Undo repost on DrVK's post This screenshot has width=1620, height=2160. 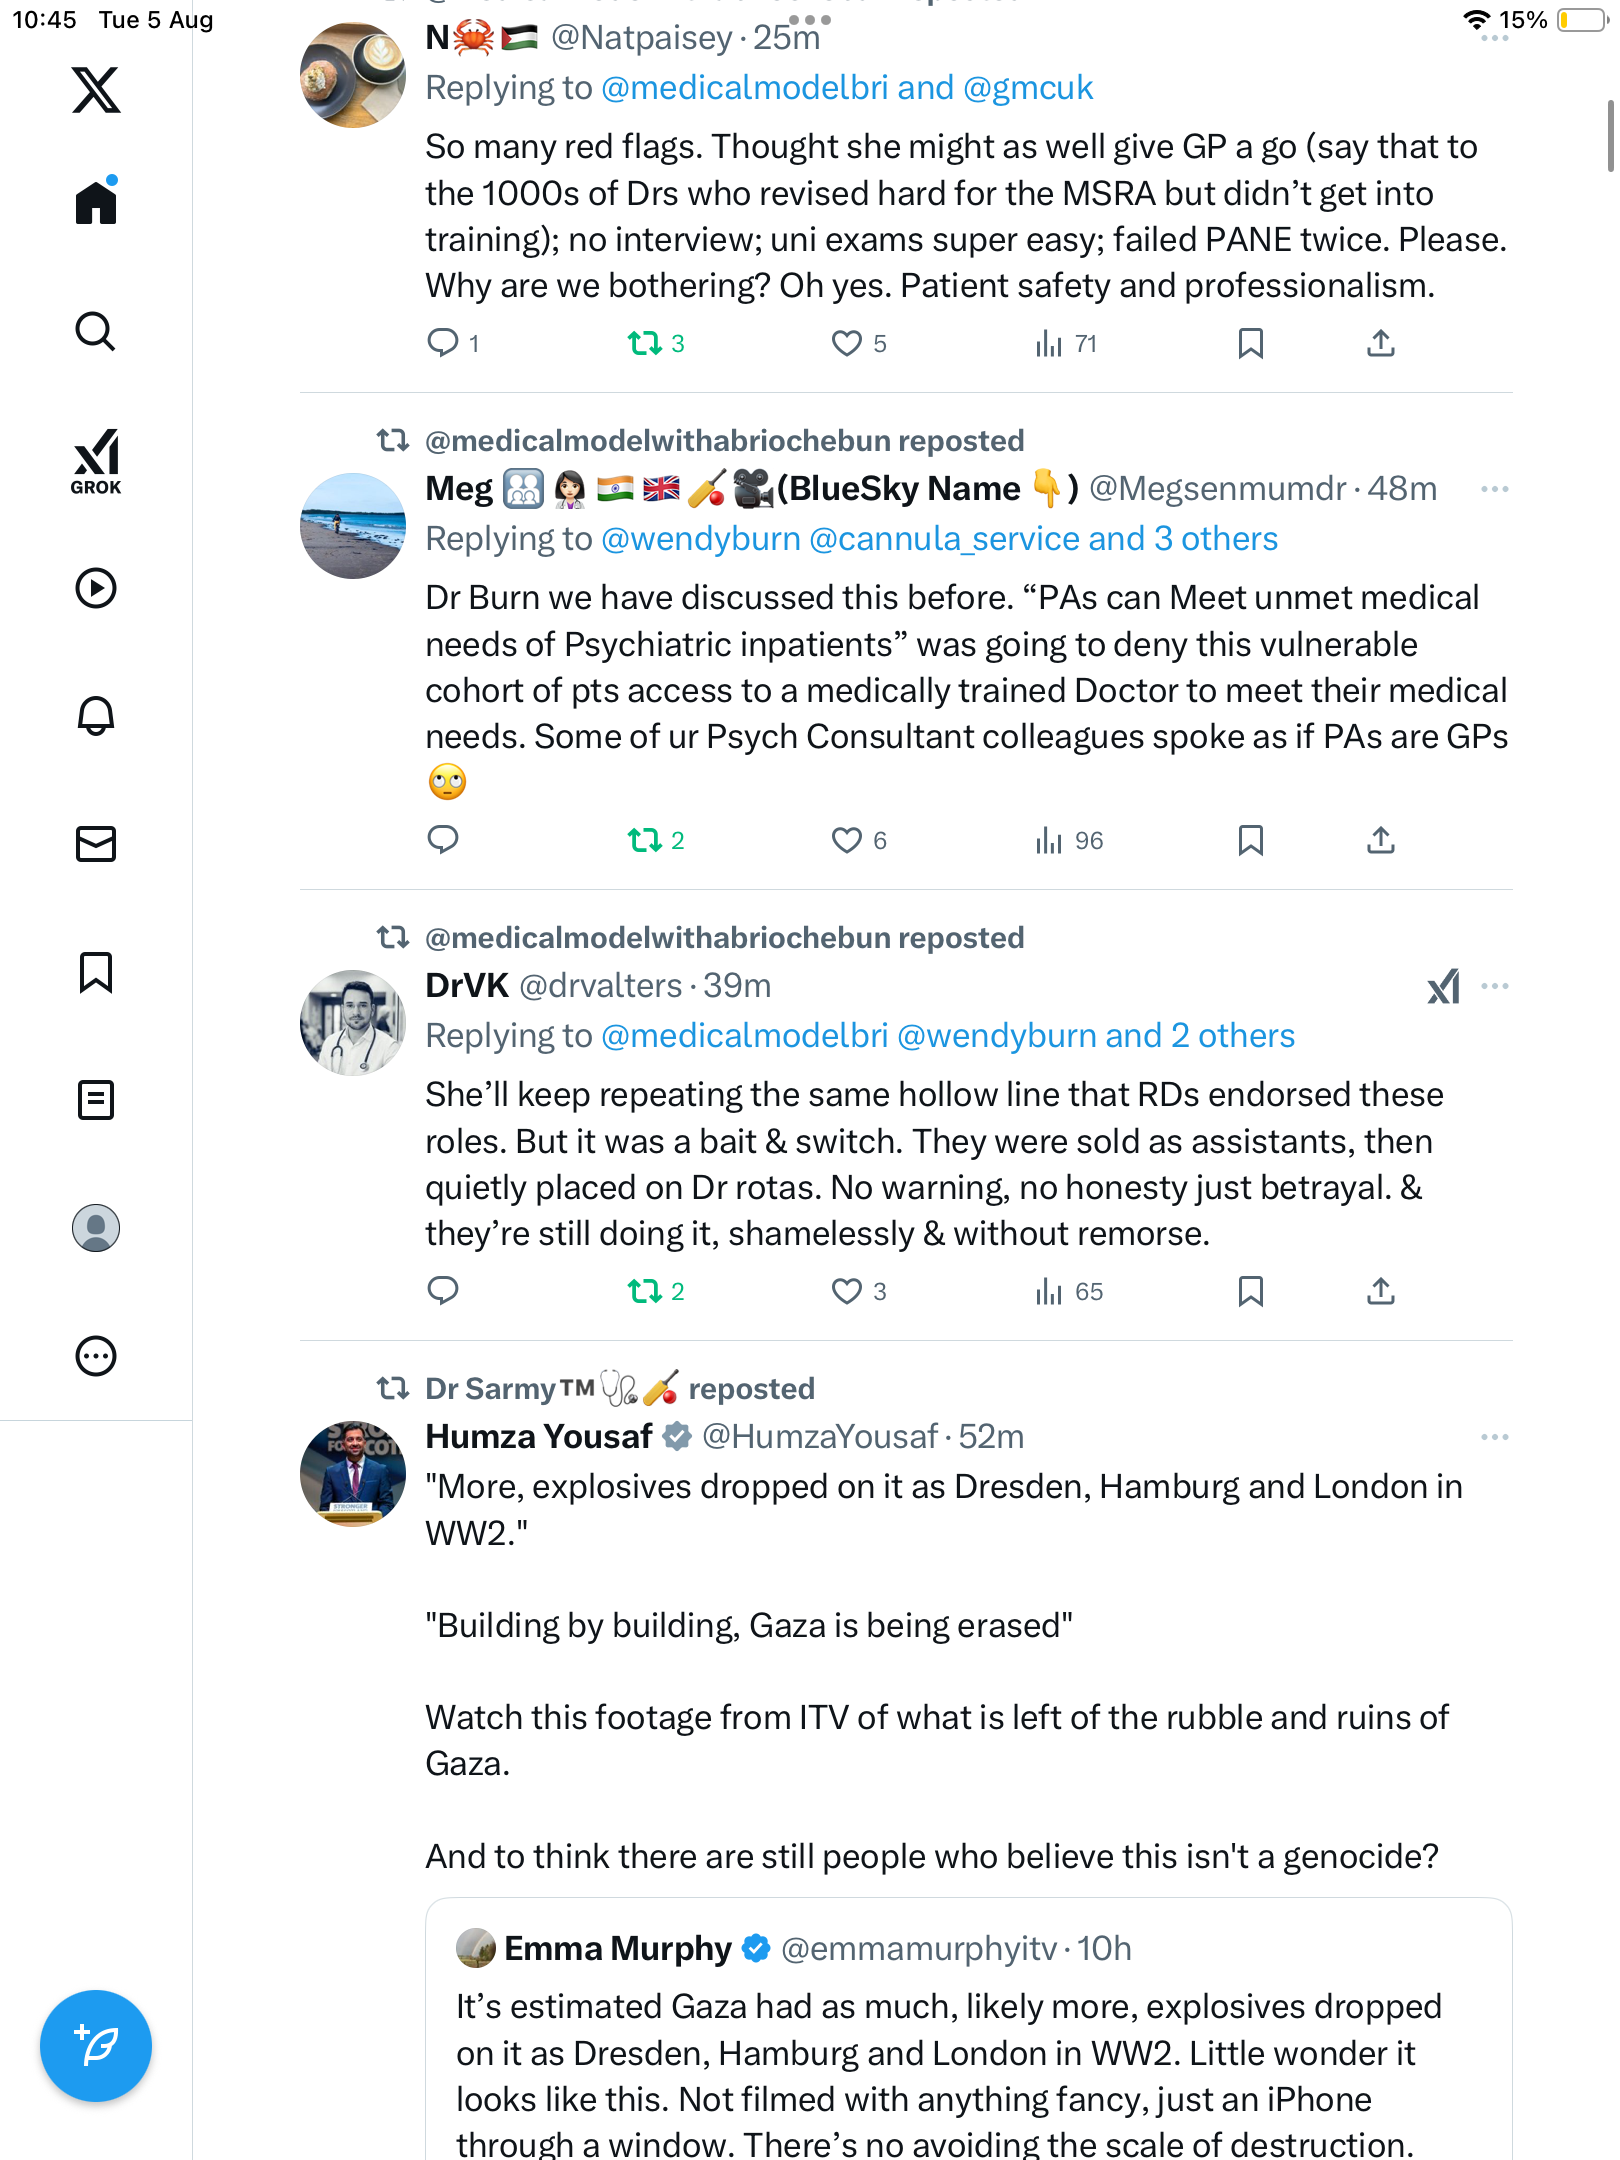(645, 1291)
